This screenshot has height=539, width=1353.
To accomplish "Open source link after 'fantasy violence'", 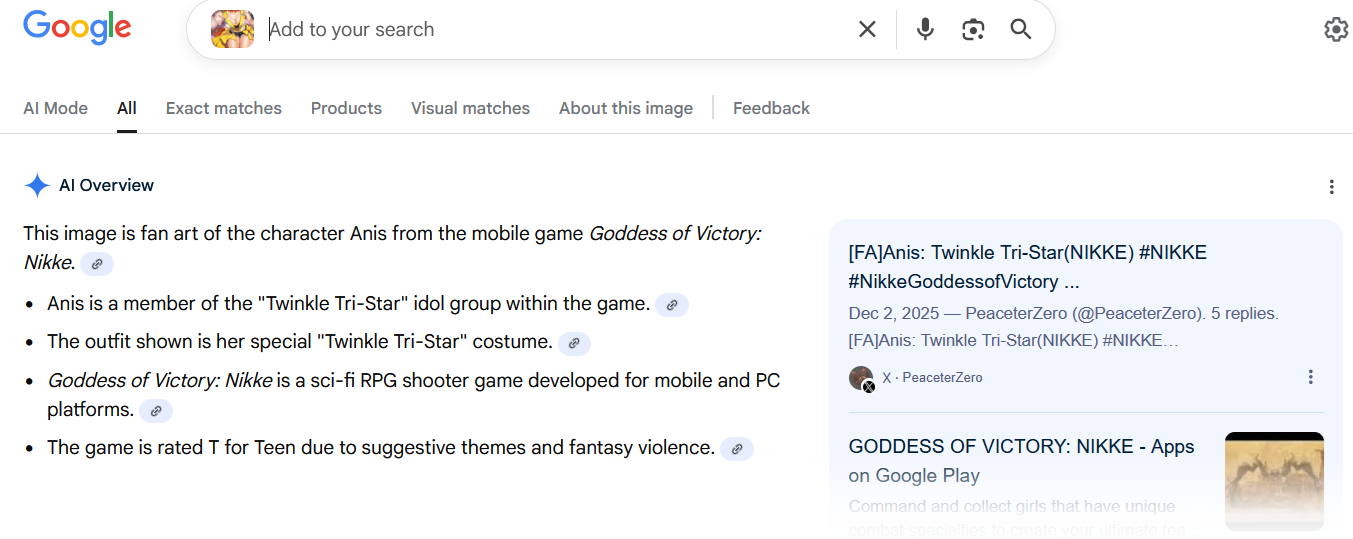I will [737, 449].
